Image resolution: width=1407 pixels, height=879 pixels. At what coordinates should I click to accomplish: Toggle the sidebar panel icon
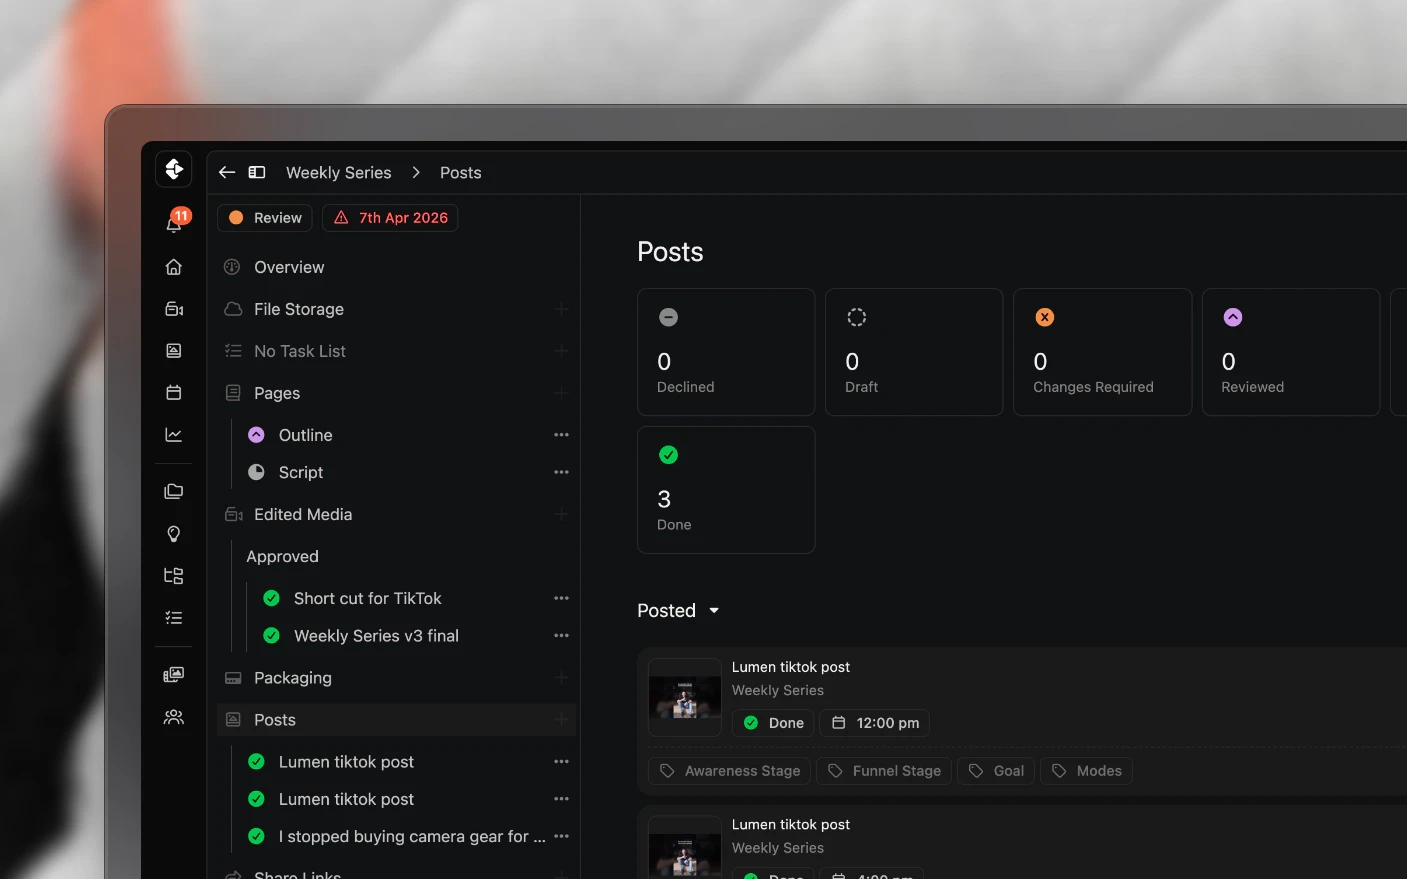[x=257, y=172]
